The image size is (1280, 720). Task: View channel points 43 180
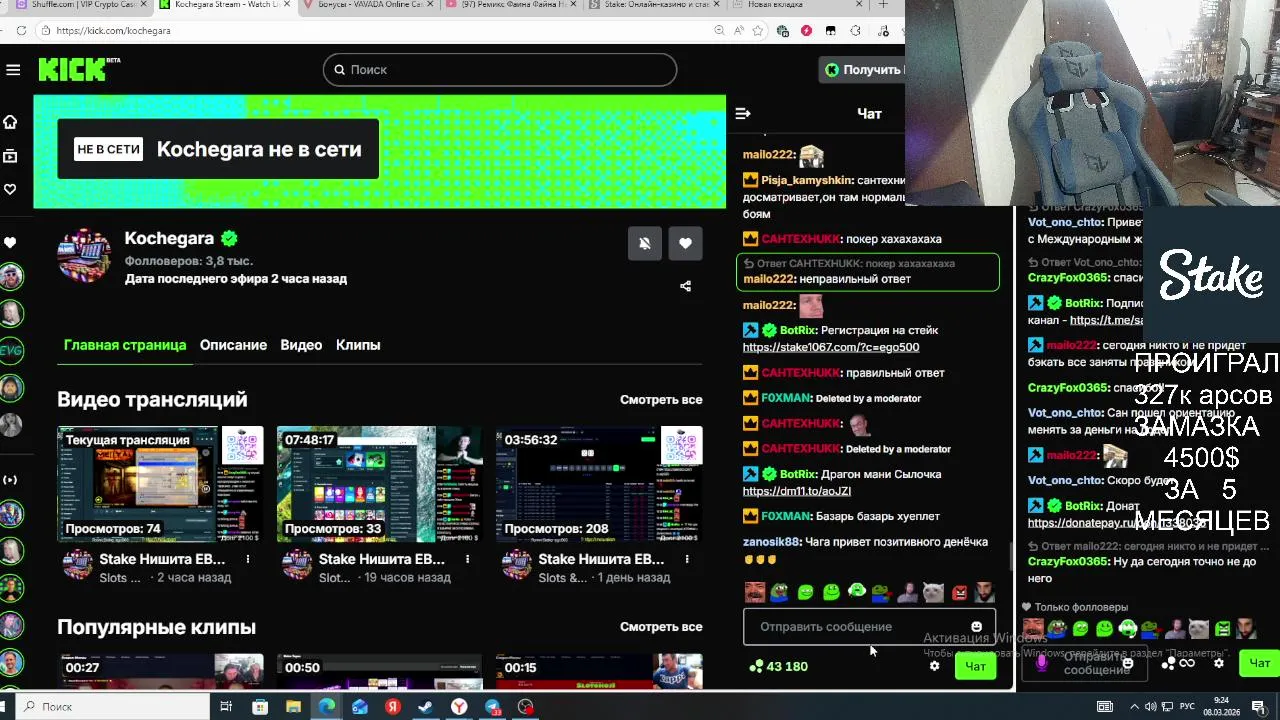(778, 666)
